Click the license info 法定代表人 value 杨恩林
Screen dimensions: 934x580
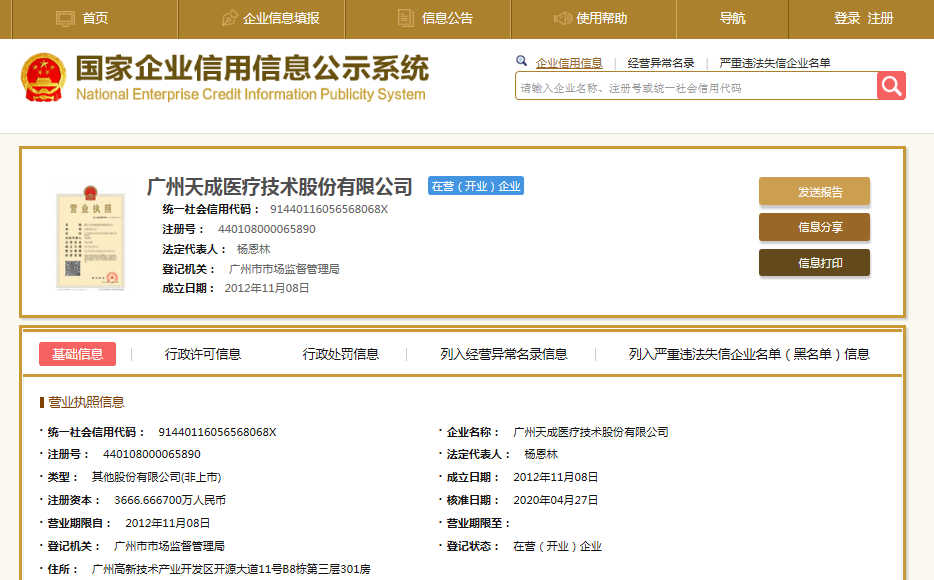point(541,454)
